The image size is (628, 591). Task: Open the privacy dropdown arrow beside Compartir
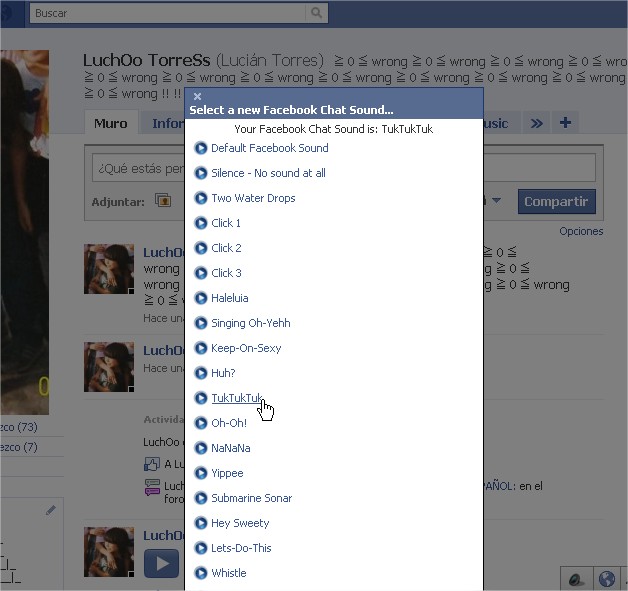point(496,200)
